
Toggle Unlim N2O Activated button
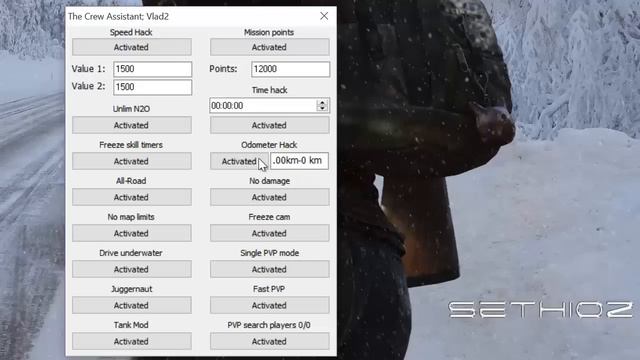point(132,125)
